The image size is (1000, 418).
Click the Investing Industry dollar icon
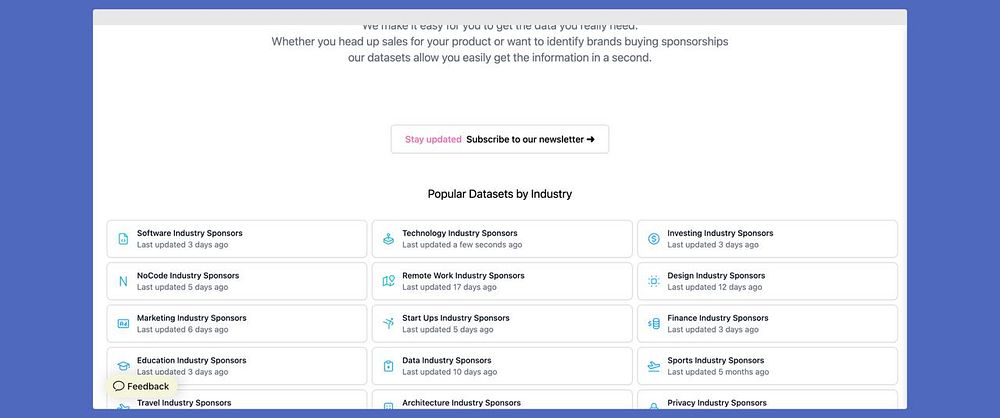coord(653,239)
